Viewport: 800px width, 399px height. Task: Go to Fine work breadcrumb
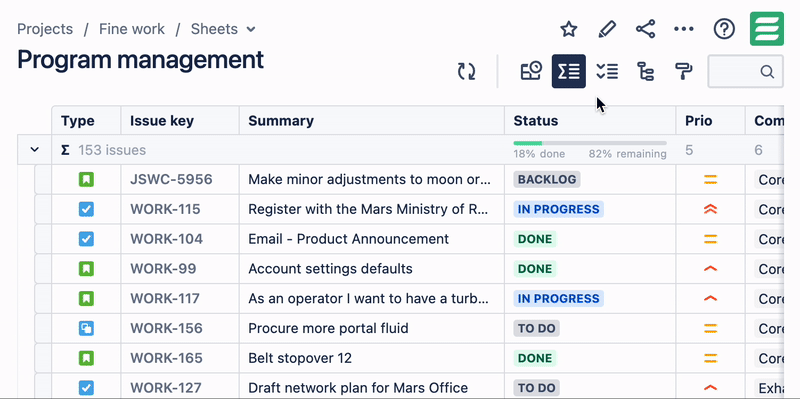pos(132,29)
